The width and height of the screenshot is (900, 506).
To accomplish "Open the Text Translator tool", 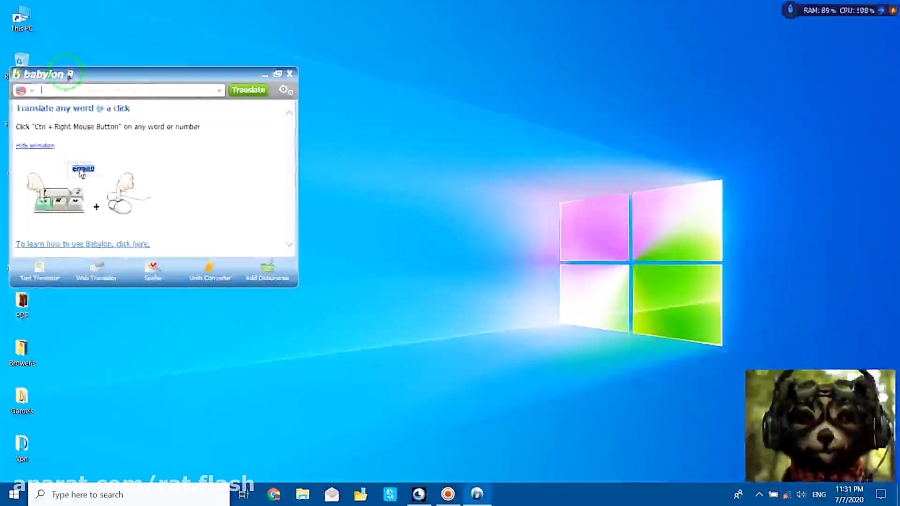I will click(40, 270).
